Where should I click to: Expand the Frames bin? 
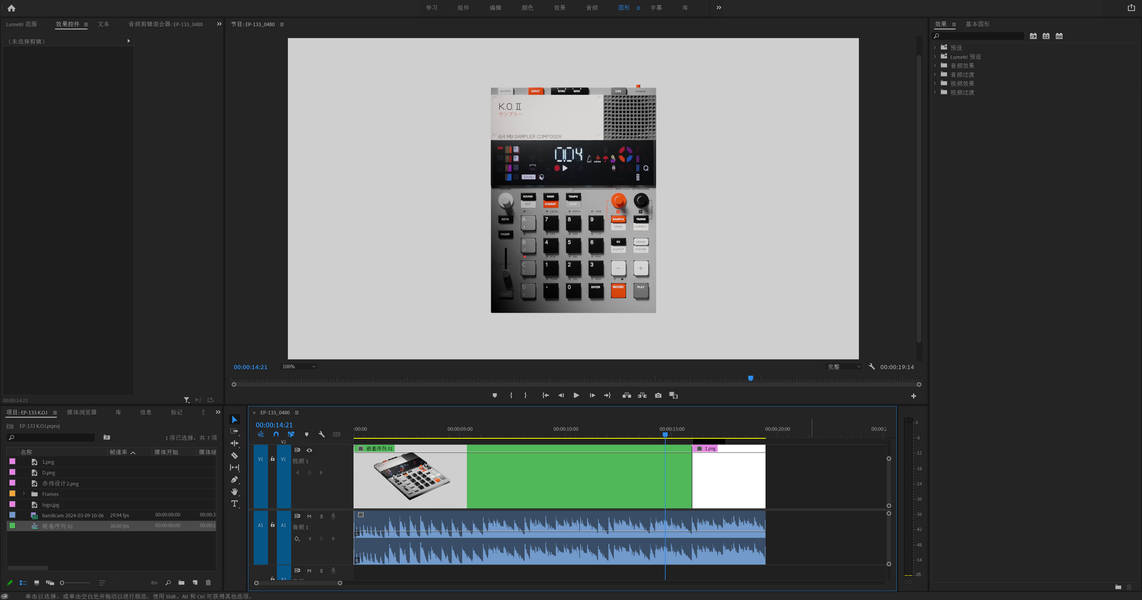click(x=24, y=494)
